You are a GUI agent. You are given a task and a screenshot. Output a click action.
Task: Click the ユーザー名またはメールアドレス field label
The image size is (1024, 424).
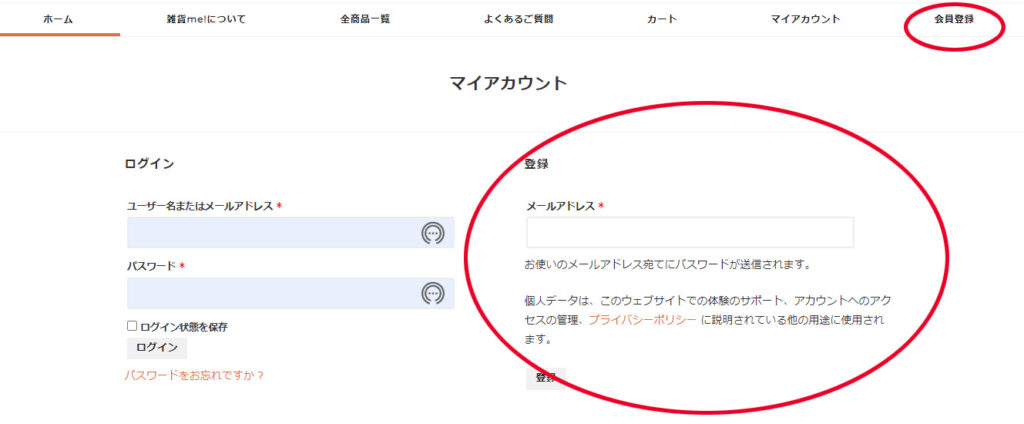click(x=200, y=206)
